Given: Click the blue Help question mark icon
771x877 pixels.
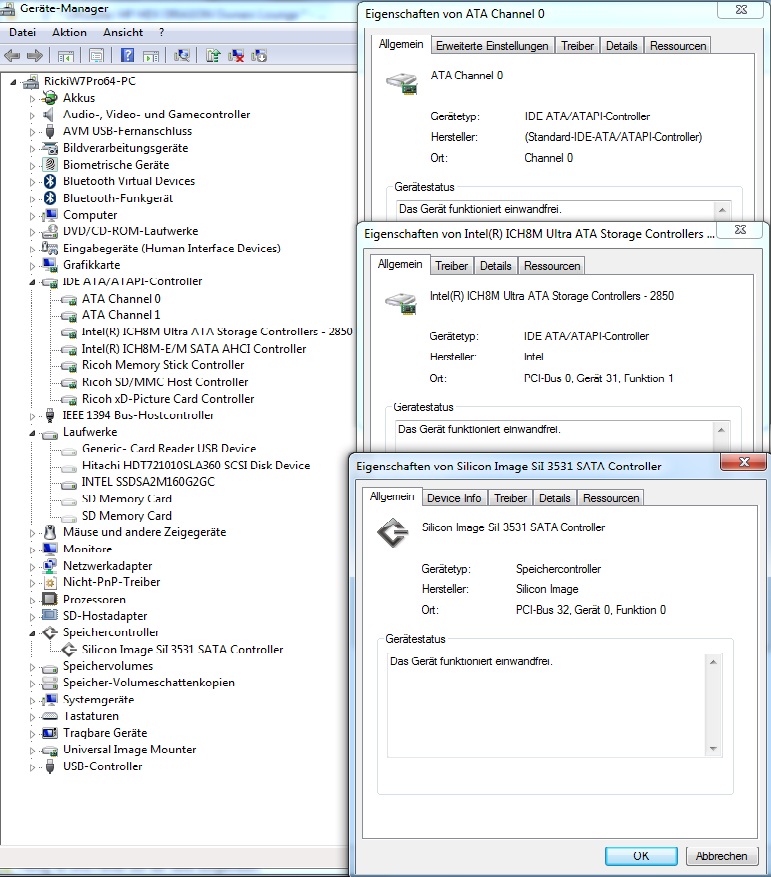Looking at the screenshot, I should pyautogui.click(x=128, y=55).
